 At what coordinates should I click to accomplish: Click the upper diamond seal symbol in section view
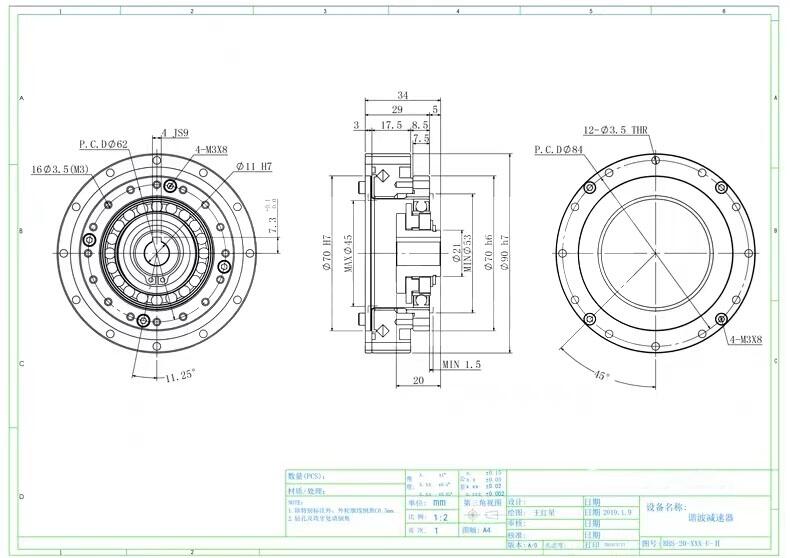click(x=380, y=177)
